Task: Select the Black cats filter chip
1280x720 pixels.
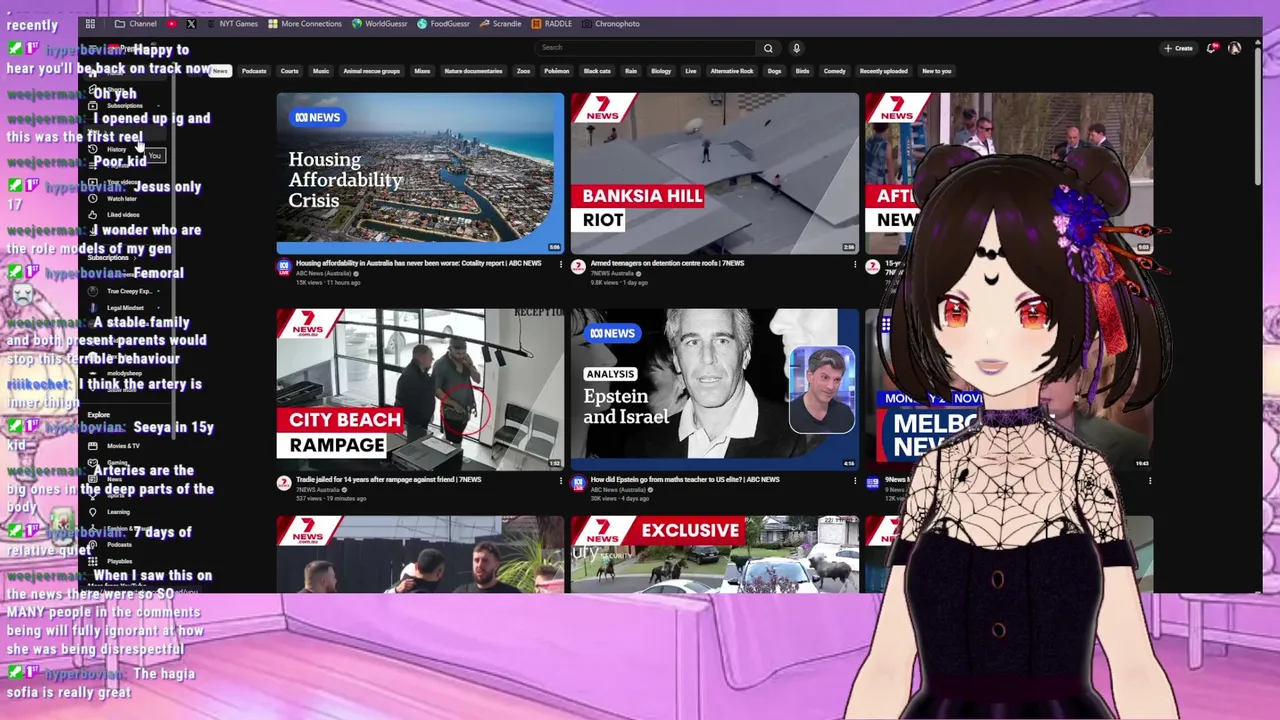Action: point(597,71)
